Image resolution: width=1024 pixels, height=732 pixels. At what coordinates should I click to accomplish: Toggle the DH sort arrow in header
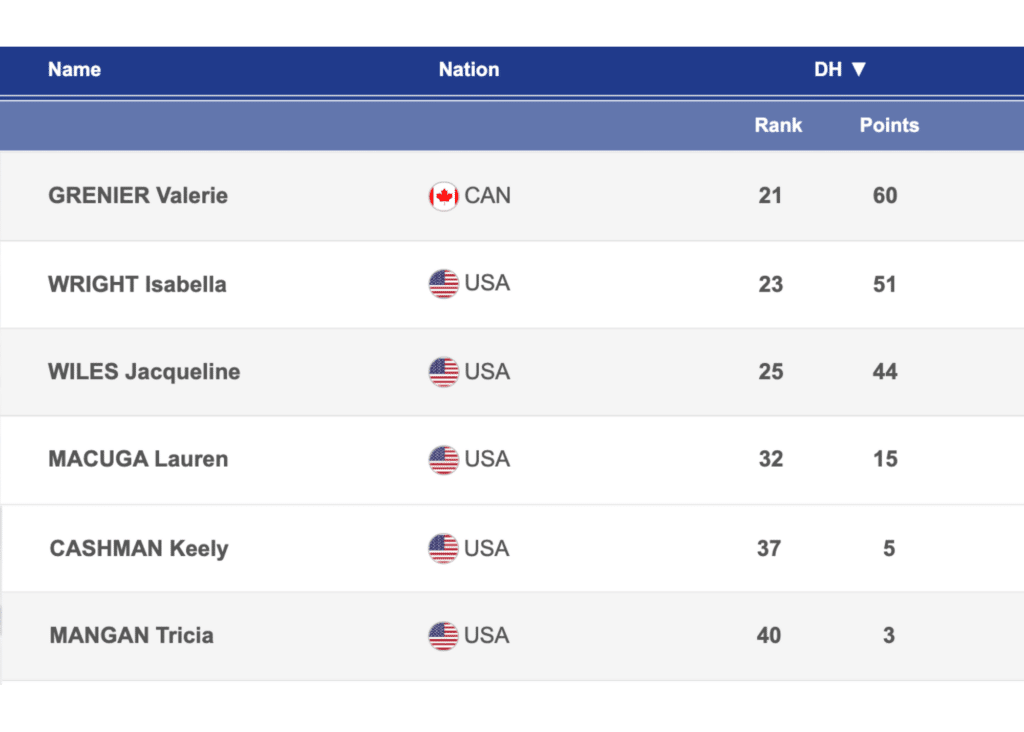[858, 70]
